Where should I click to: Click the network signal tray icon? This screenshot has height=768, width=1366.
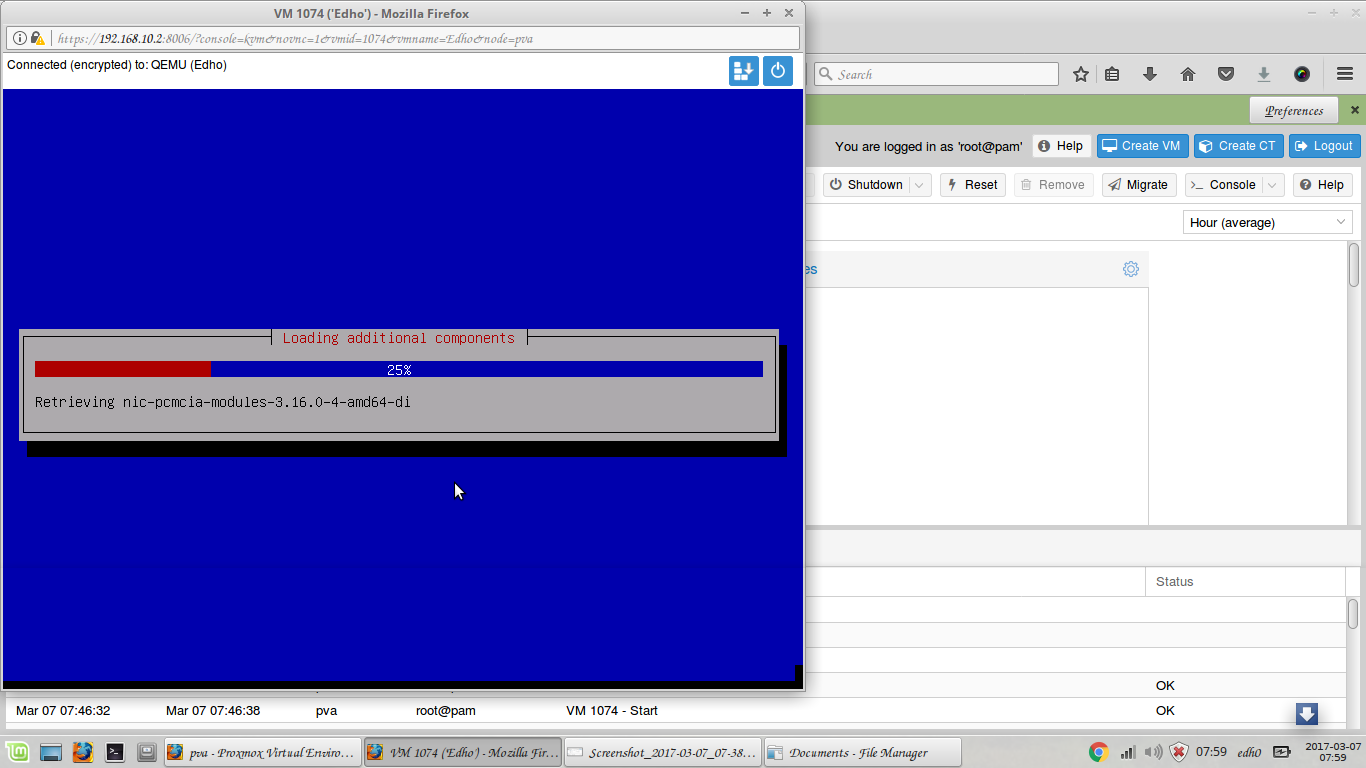pyautogui.click(x=1127, y=752)
